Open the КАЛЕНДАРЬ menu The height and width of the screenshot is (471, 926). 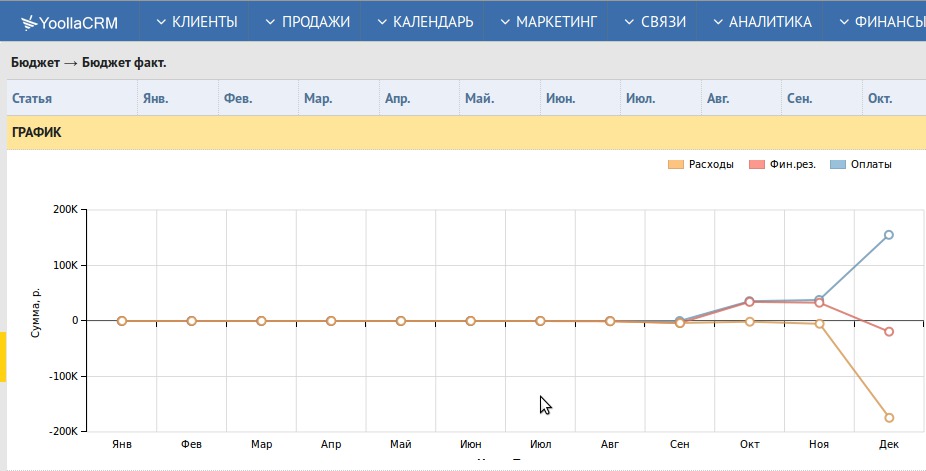[425, 22]
